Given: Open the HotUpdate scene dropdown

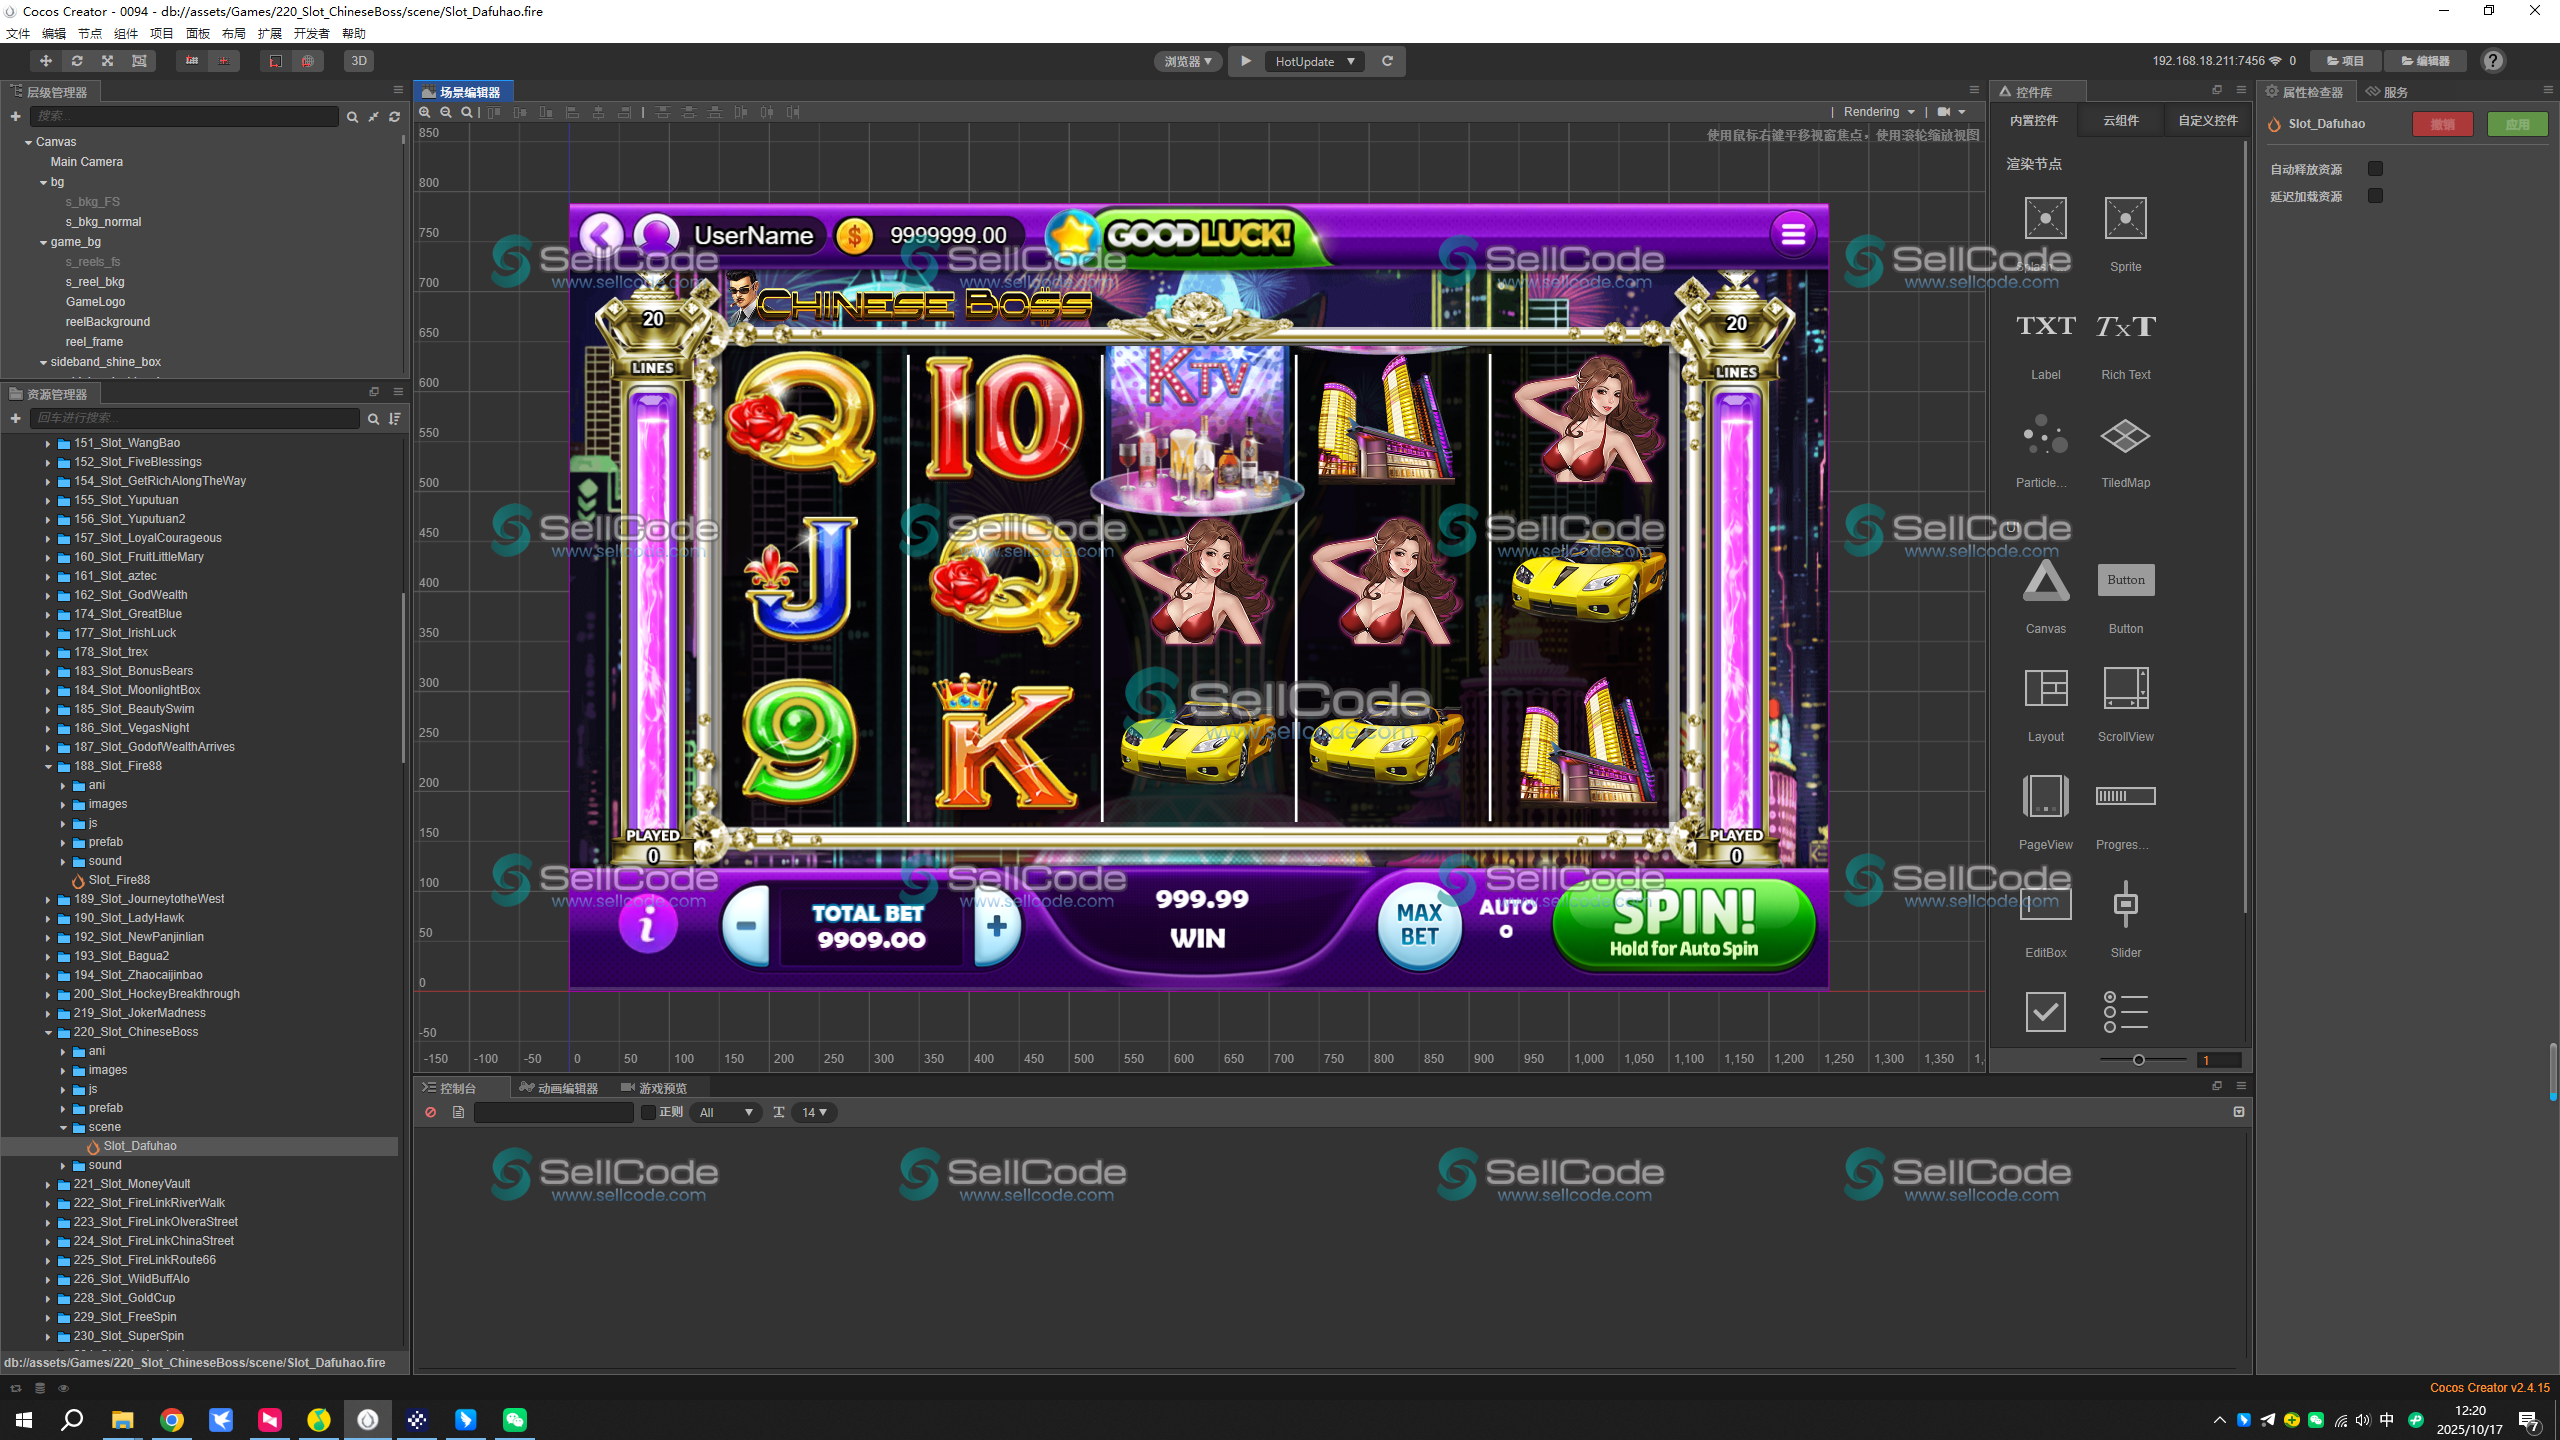Looking at the screenshot, I should pos(1314,61).
